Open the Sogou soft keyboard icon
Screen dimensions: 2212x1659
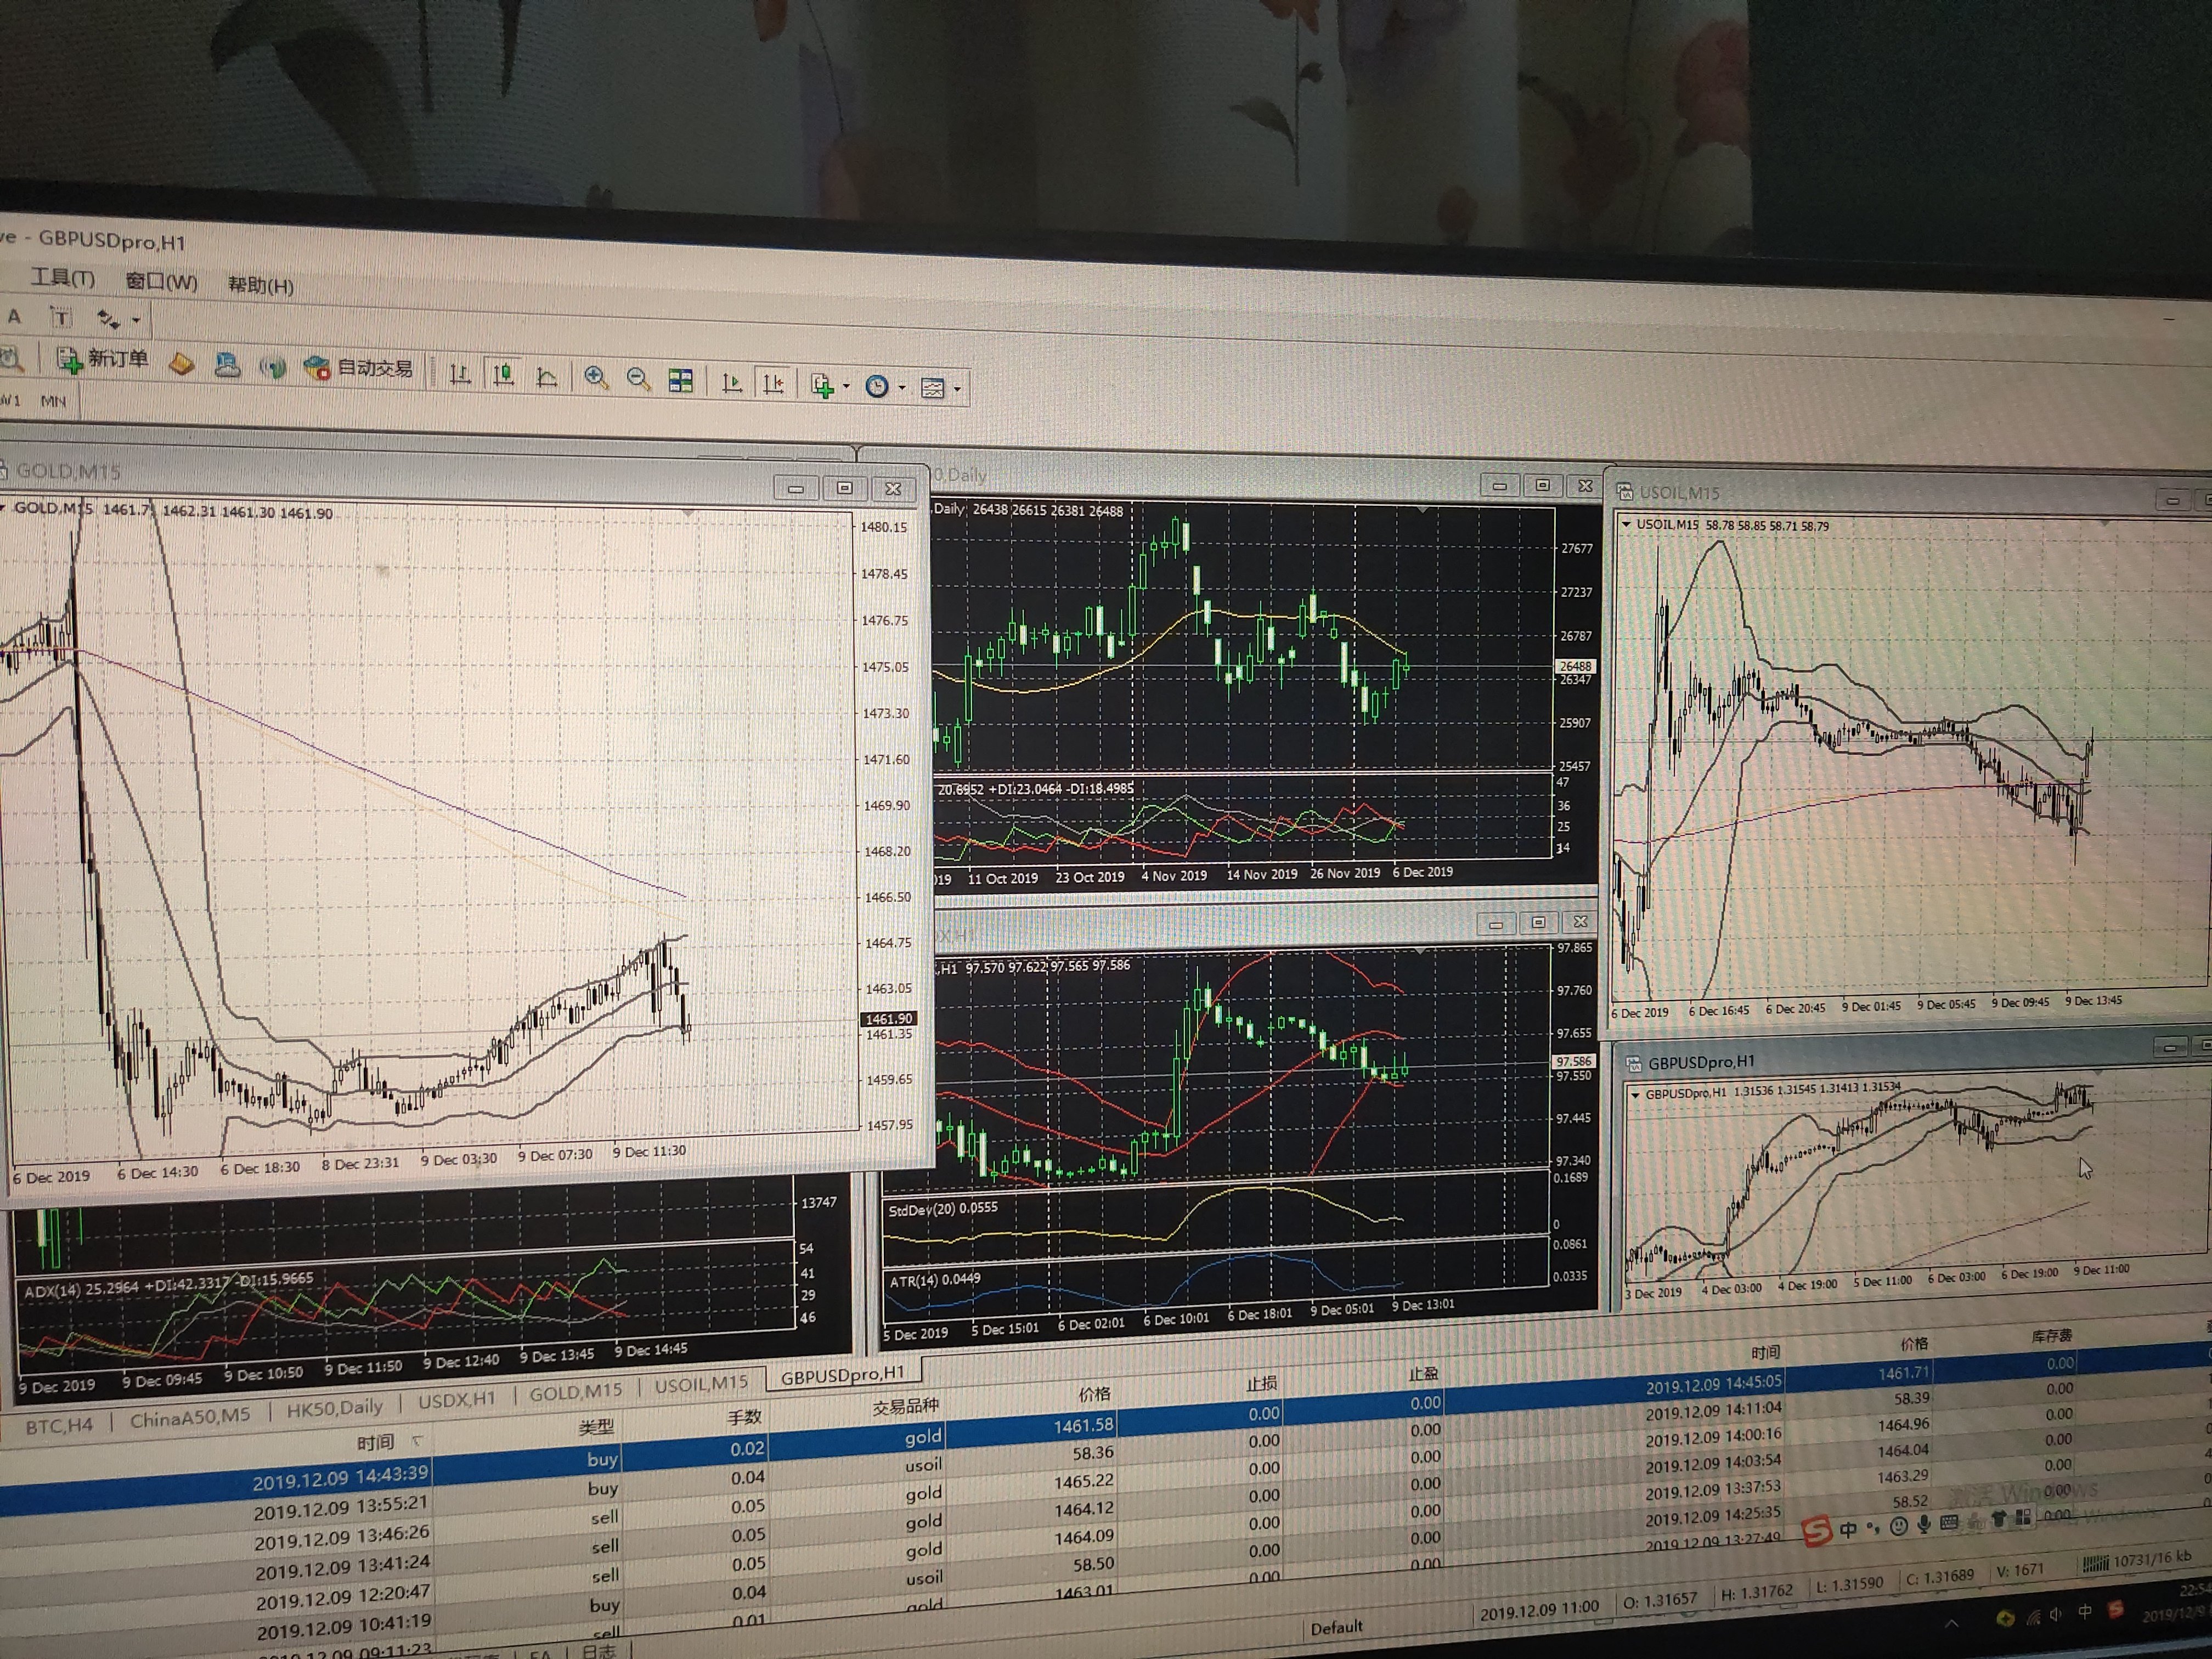coord(1948,1523)
